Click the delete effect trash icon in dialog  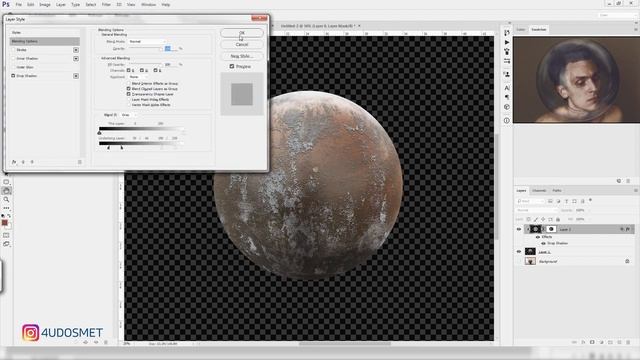pyautogui.click(x=80, y=162)
